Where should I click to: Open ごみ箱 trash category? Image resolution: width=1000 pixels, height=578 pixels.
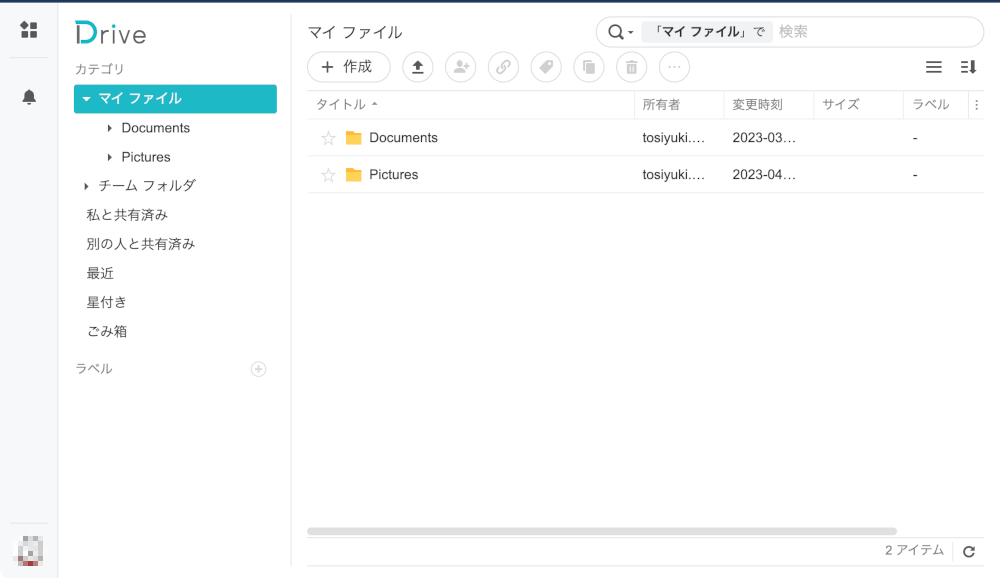tap(107, 332)
